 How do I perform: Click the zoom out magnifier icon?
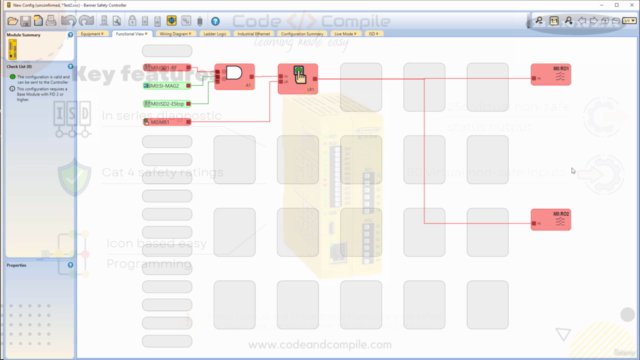tap(539, 21)
